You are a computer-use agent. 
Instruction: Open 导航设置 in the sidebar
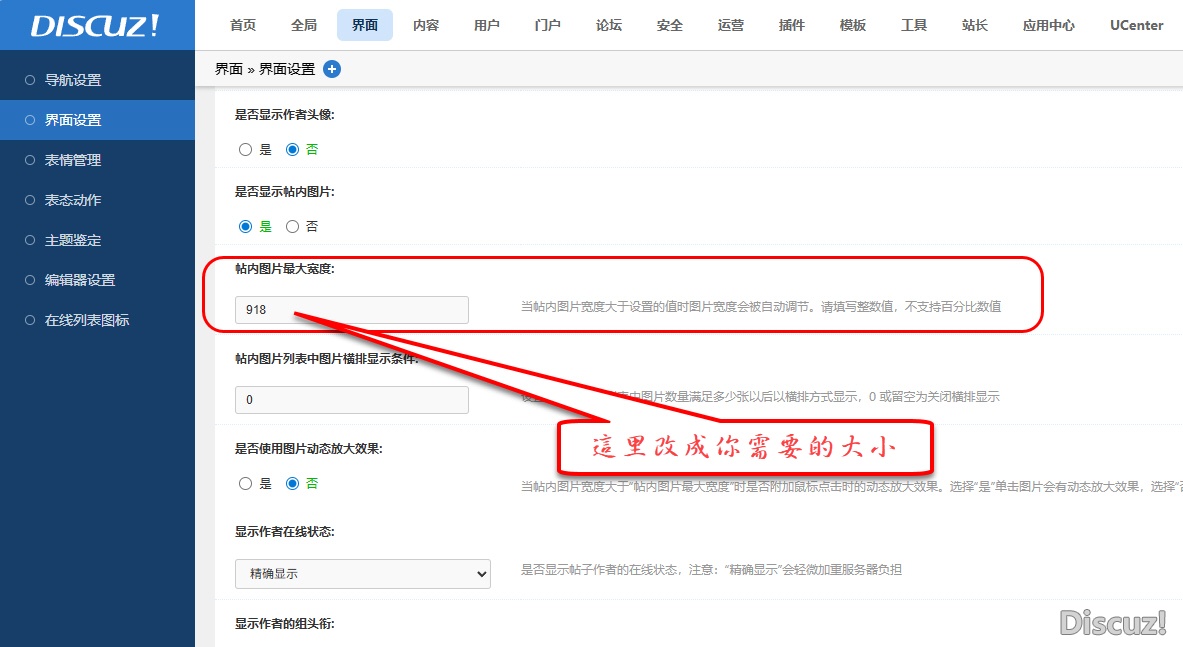[x=73, y=80]
